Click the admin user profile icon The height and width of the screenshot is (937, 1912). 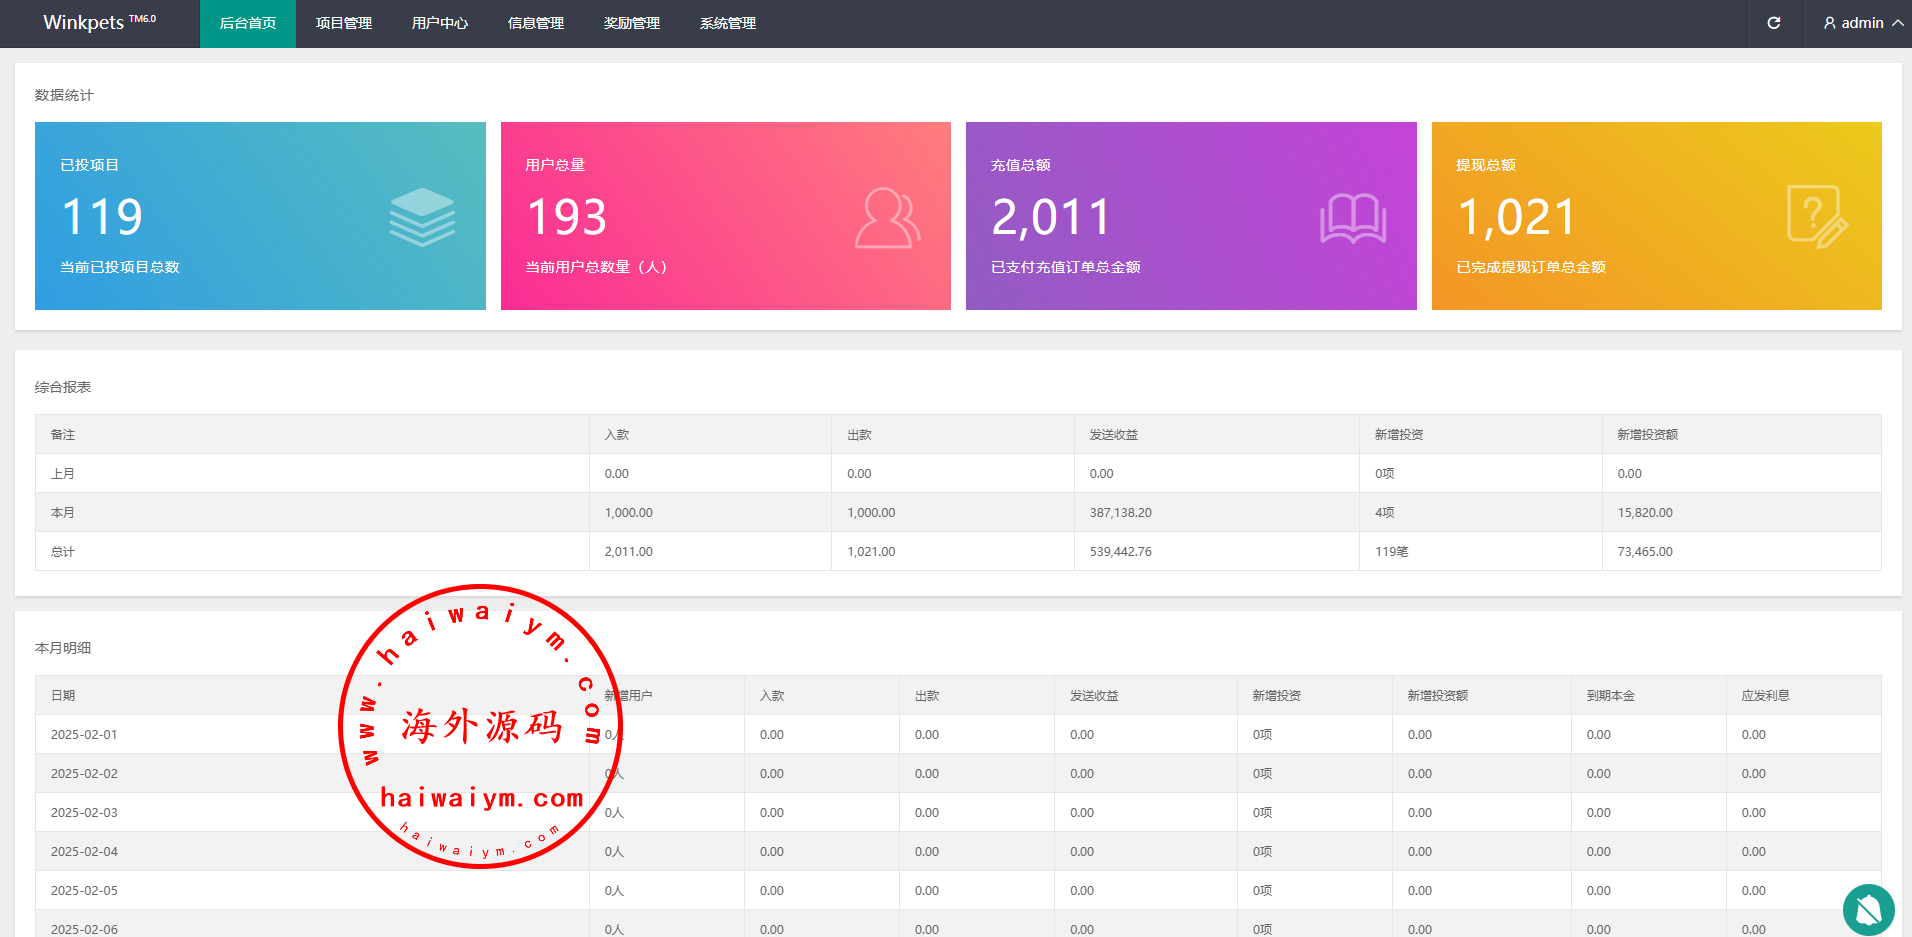[x=1829, y=23]
